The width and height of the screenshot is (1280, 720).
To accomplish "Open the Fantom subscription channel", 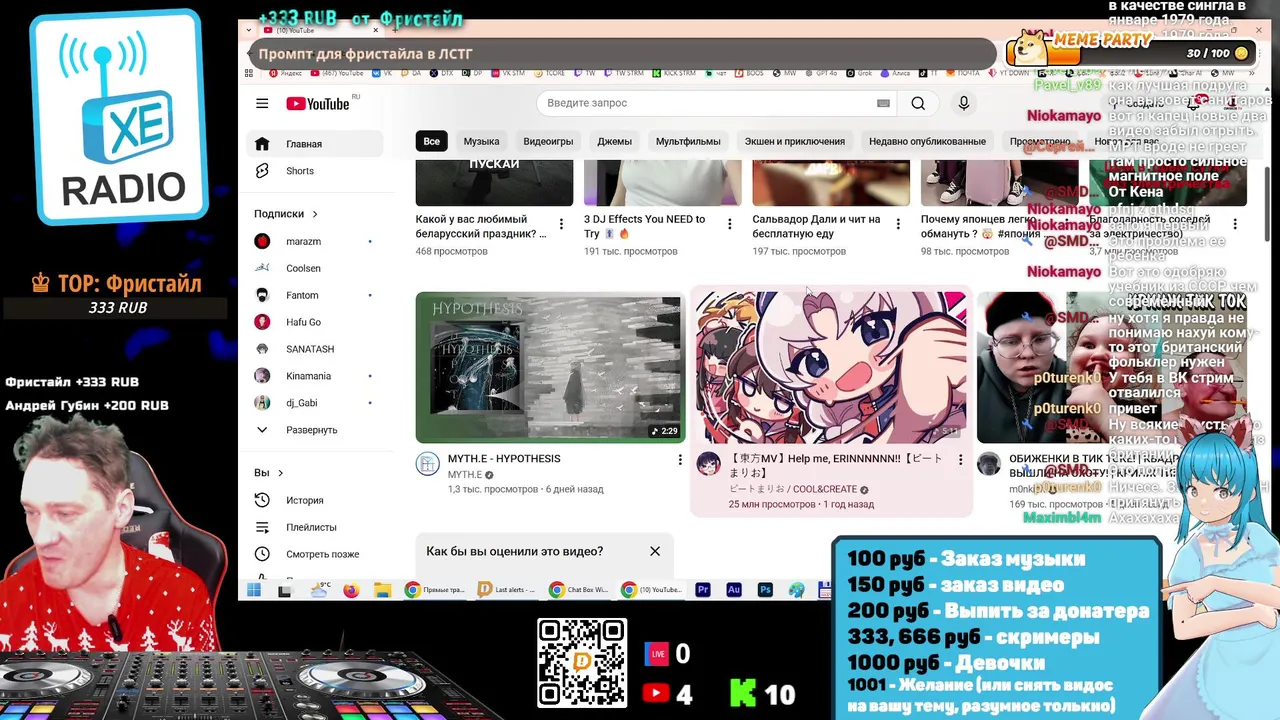I will 314,295.
